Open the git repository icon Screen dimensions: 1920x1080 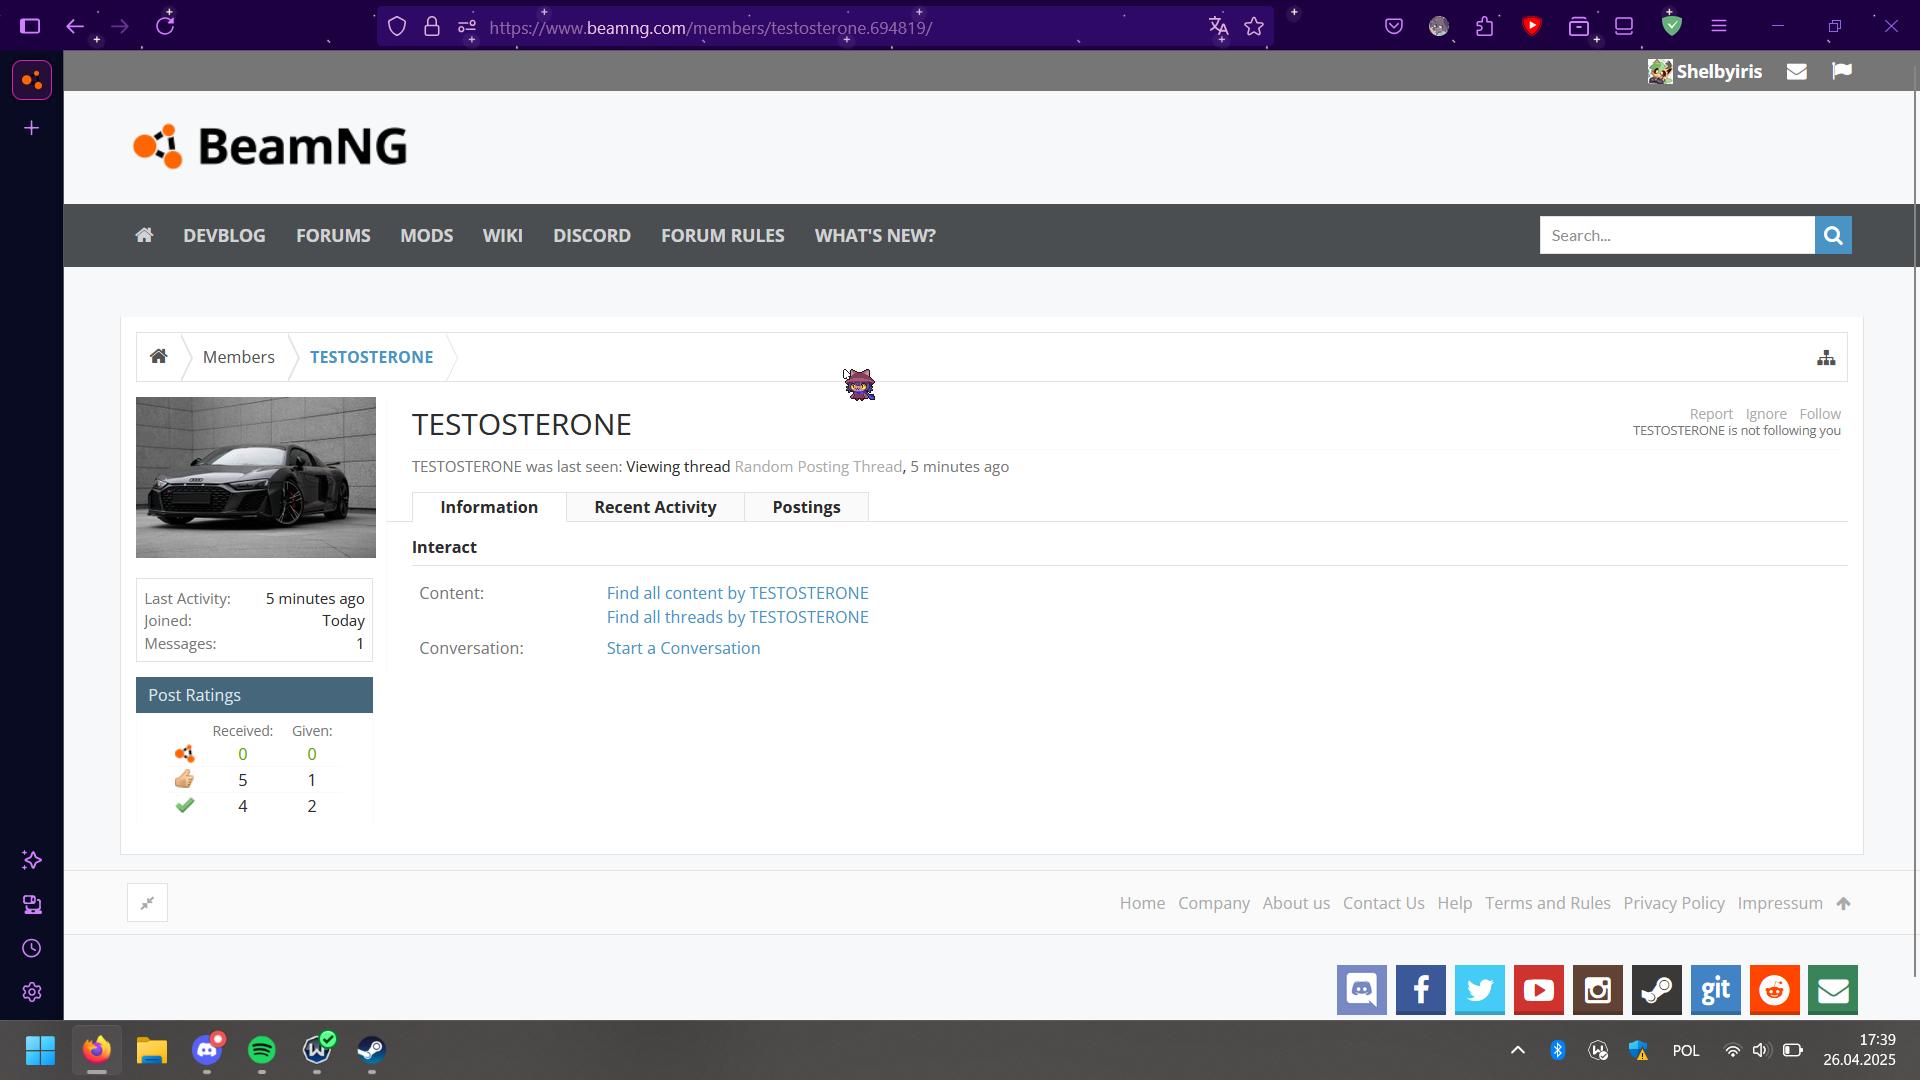coord(1715,990)
